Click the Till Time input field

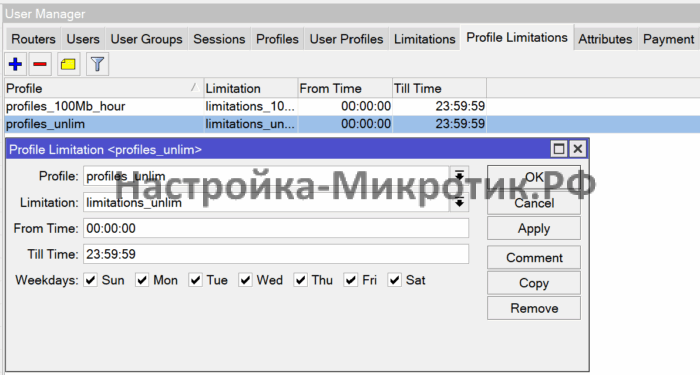[276, 254]
